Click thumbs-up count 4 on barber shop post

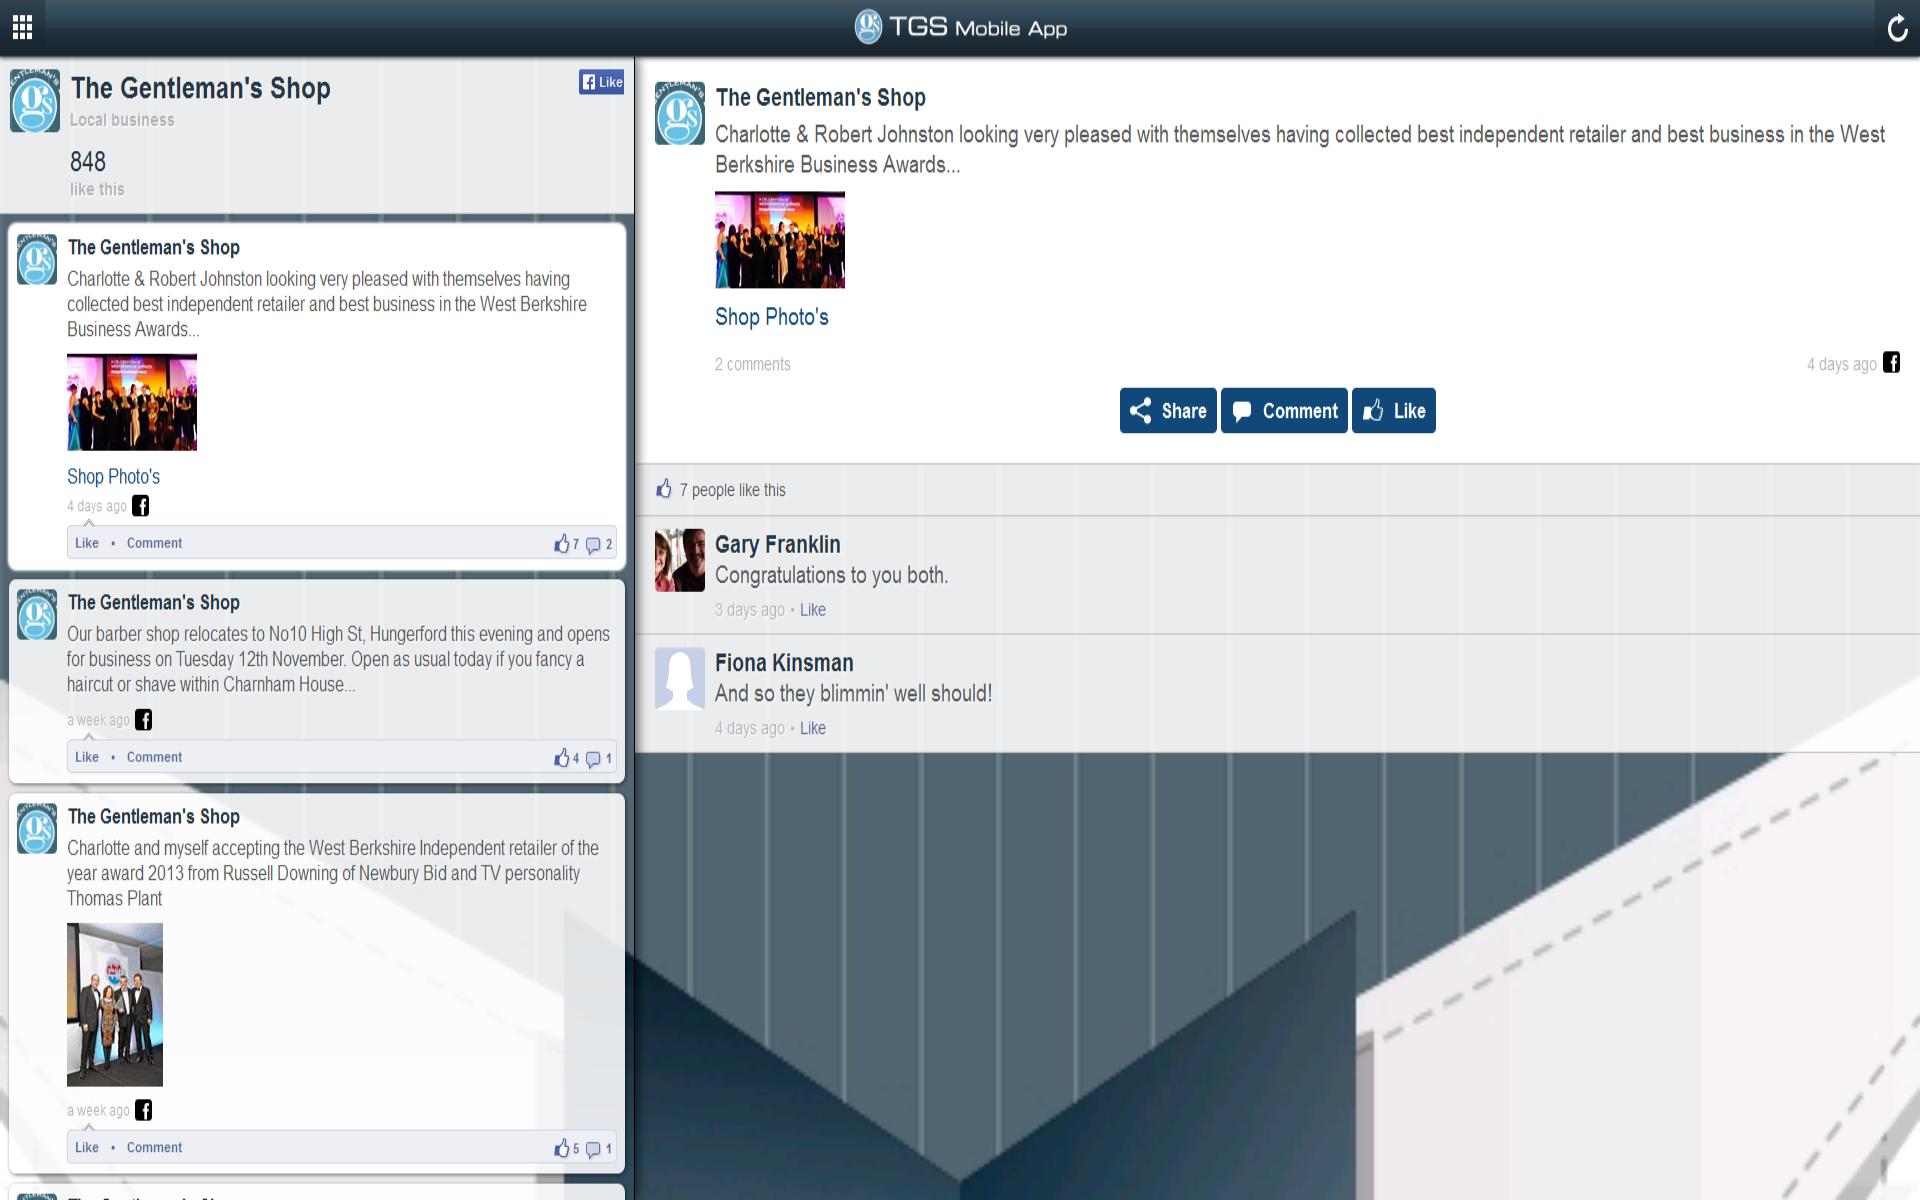pos(566,758)
